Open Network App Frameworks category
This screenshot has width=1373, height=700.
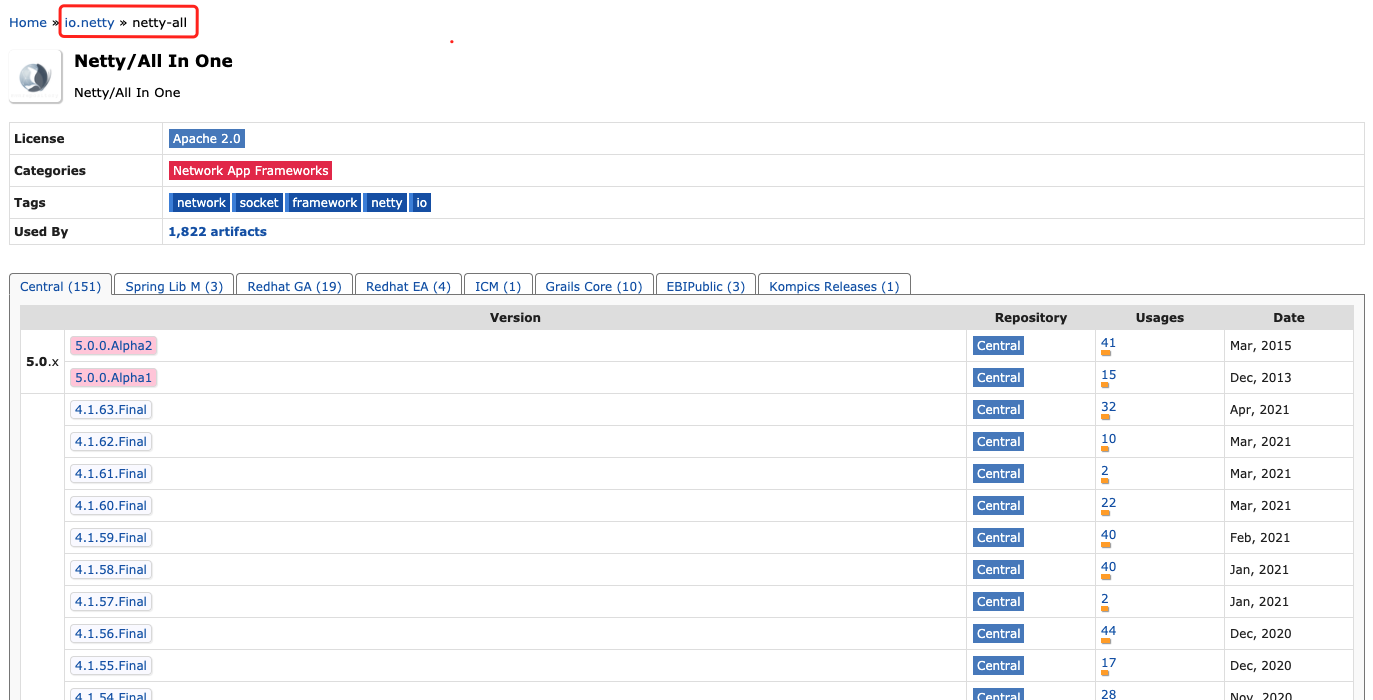(250, 171)
